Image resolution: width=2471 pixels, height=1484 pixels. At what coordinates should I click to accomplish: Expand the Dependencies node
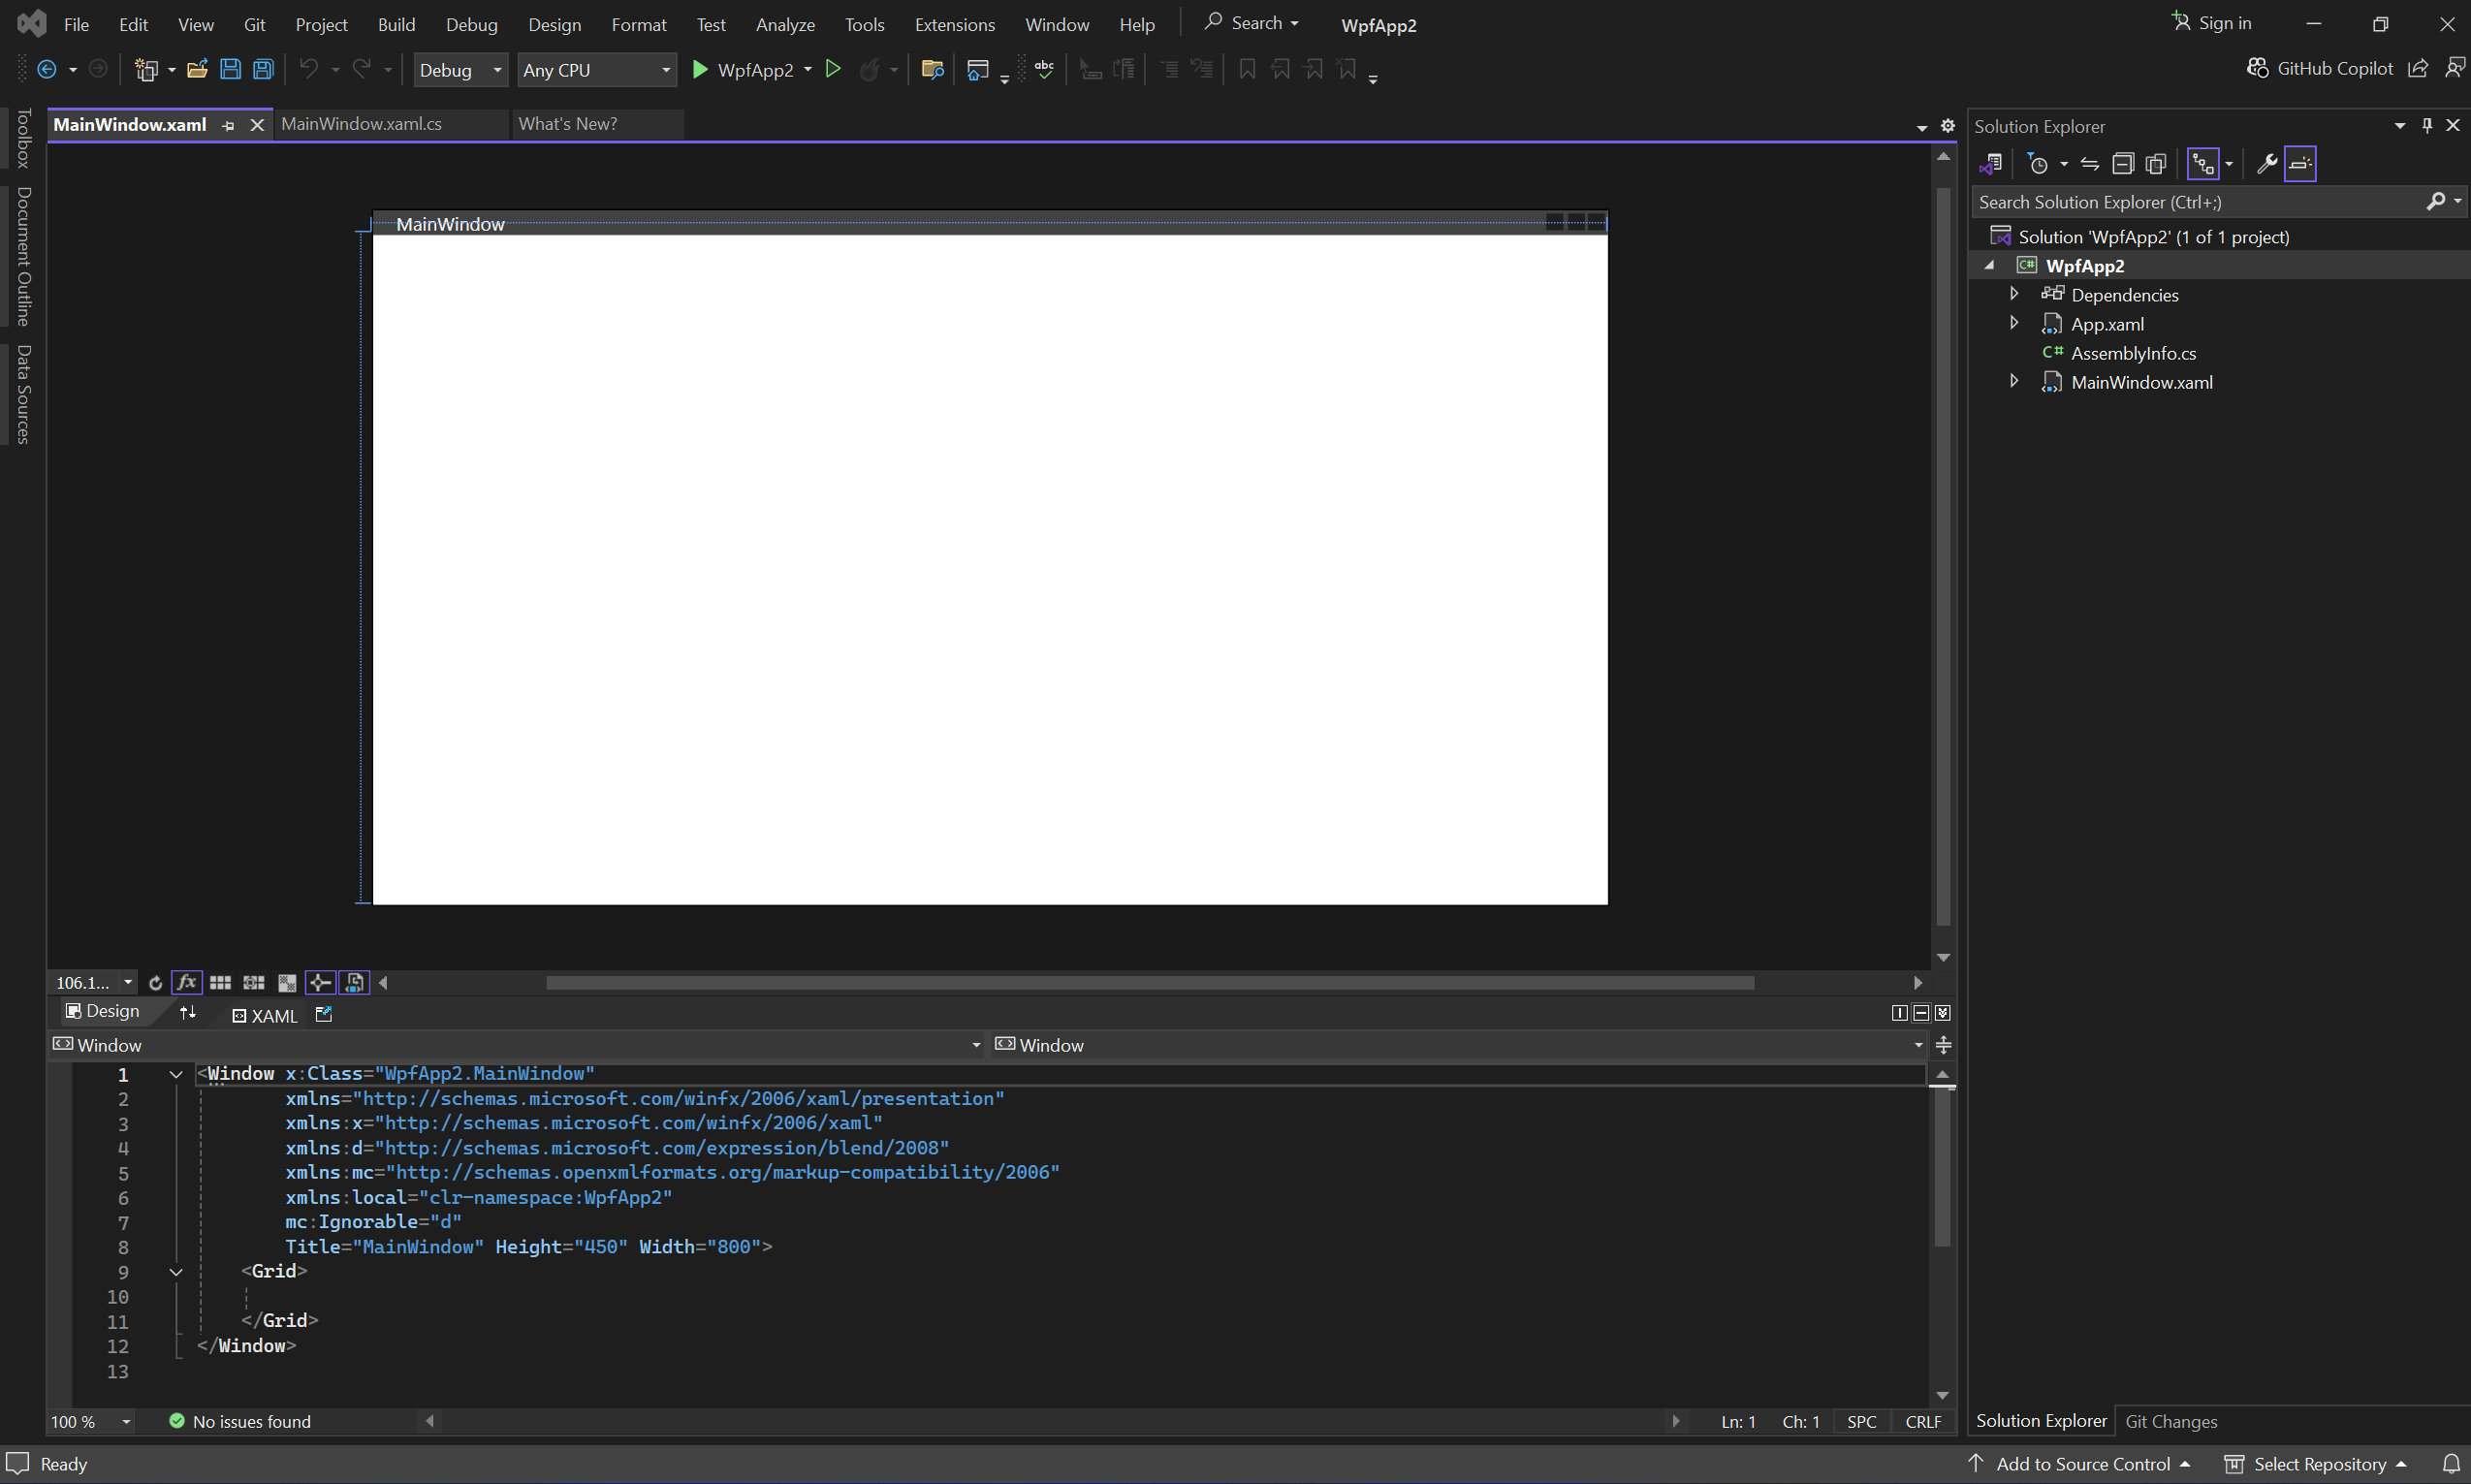click(x=2014, y=294)
